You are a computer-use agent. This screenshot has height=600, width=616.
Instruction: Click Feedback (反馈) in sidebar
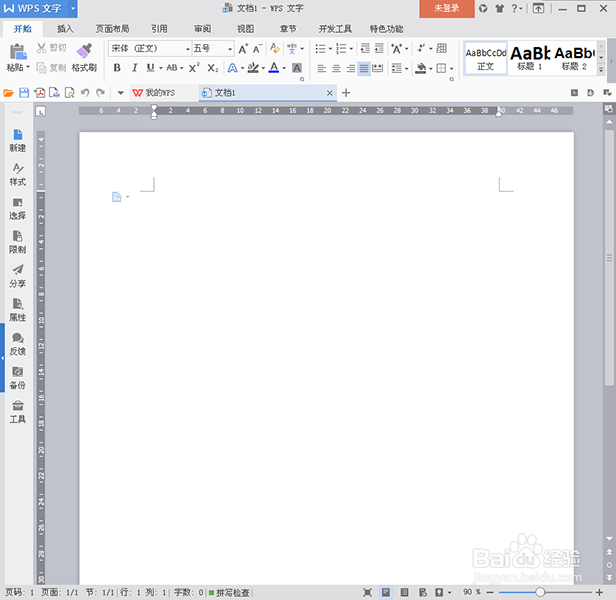click(18, 344)
